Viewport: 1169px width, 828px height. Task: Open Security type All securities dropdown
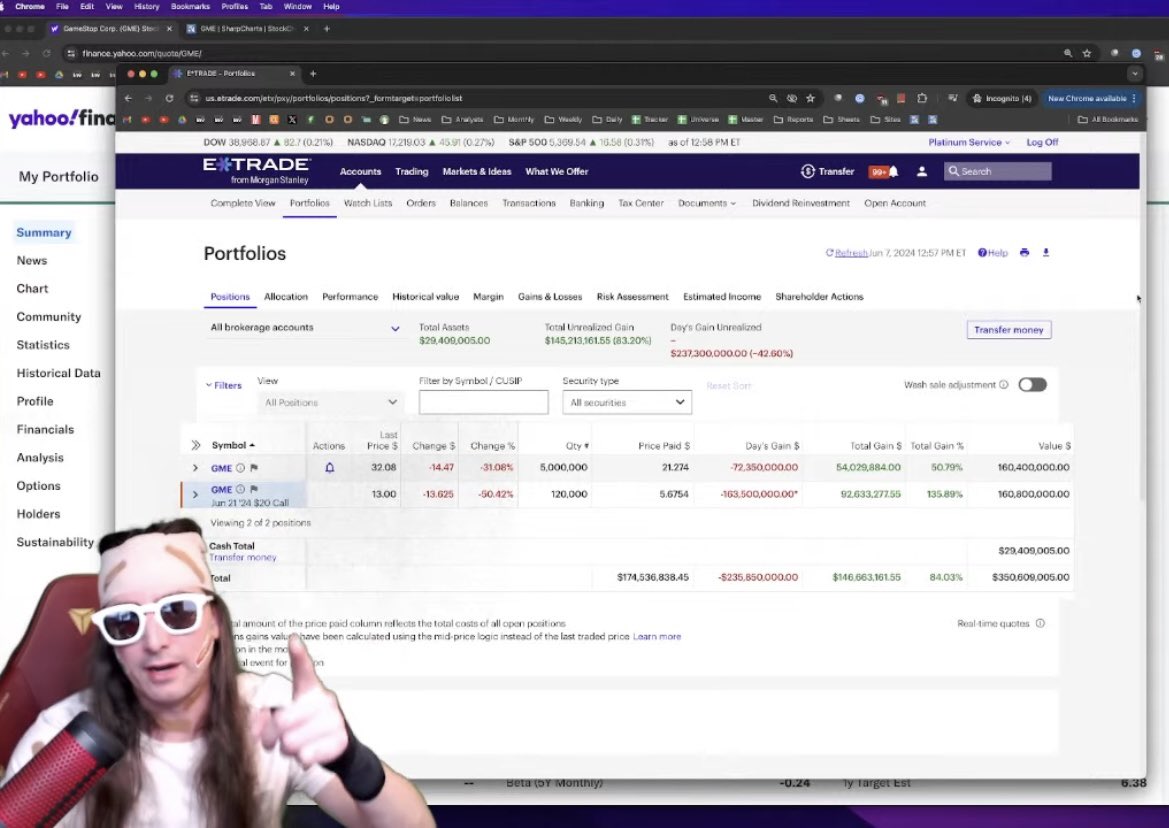point(627,402)
